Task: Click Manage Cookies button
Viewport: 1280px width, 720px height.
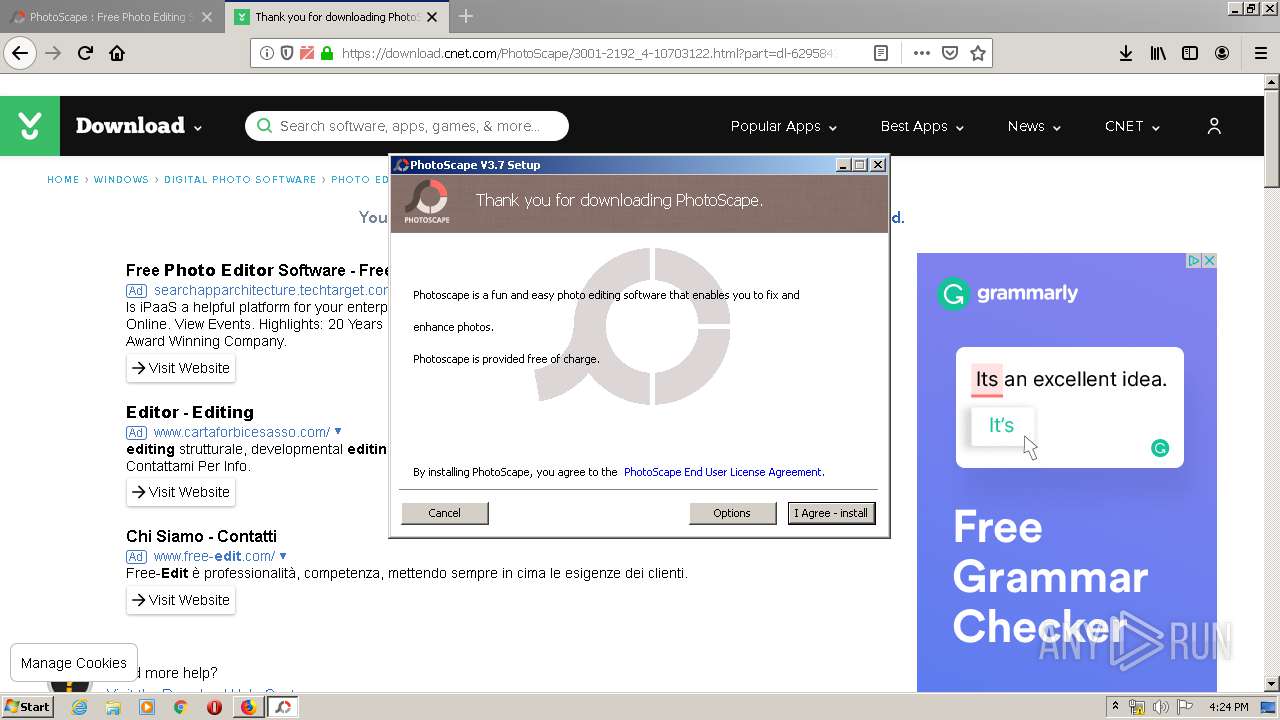Action: point(74,663)
